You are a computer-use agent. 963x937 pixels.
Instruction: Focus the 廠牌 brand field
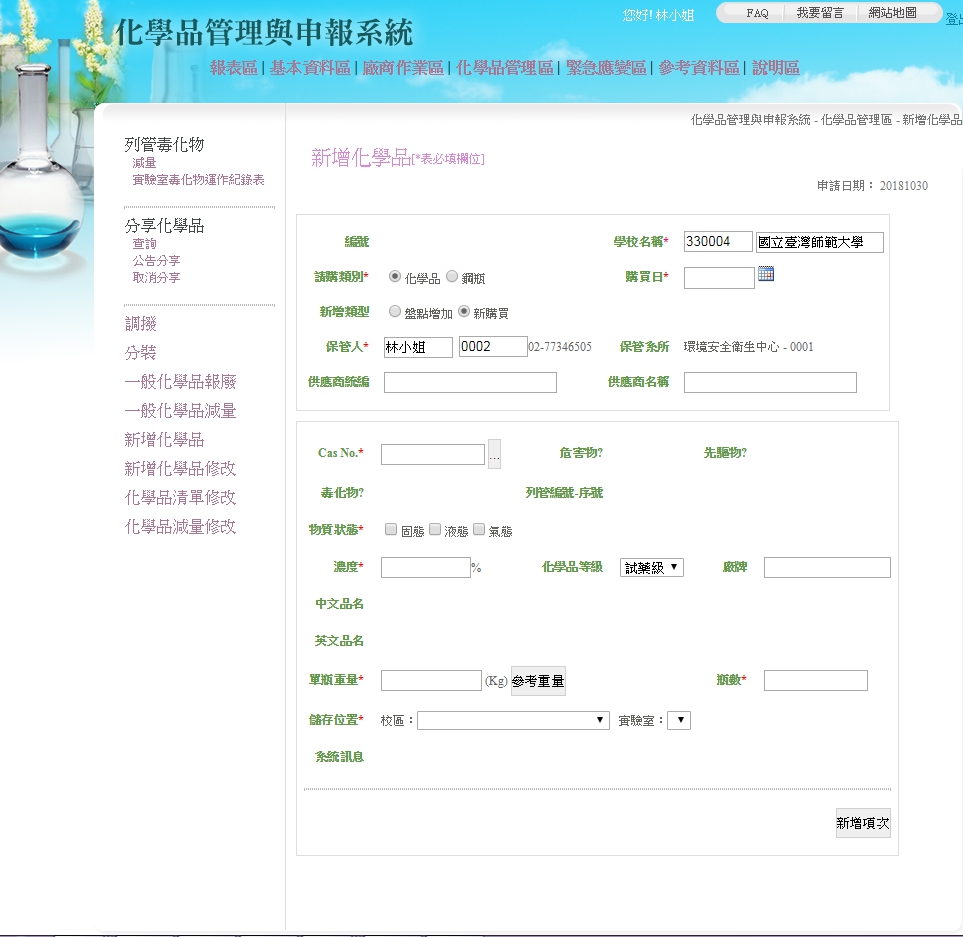[x=827, y=567]
